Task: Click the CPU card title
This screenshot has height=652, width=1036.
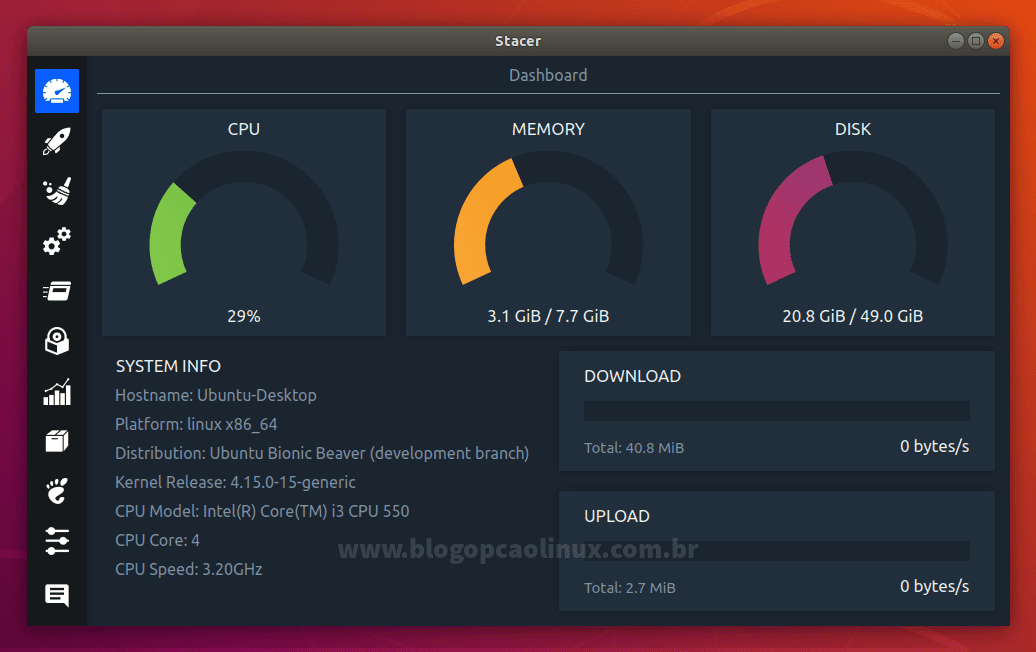Action: (x=244, y=129)
